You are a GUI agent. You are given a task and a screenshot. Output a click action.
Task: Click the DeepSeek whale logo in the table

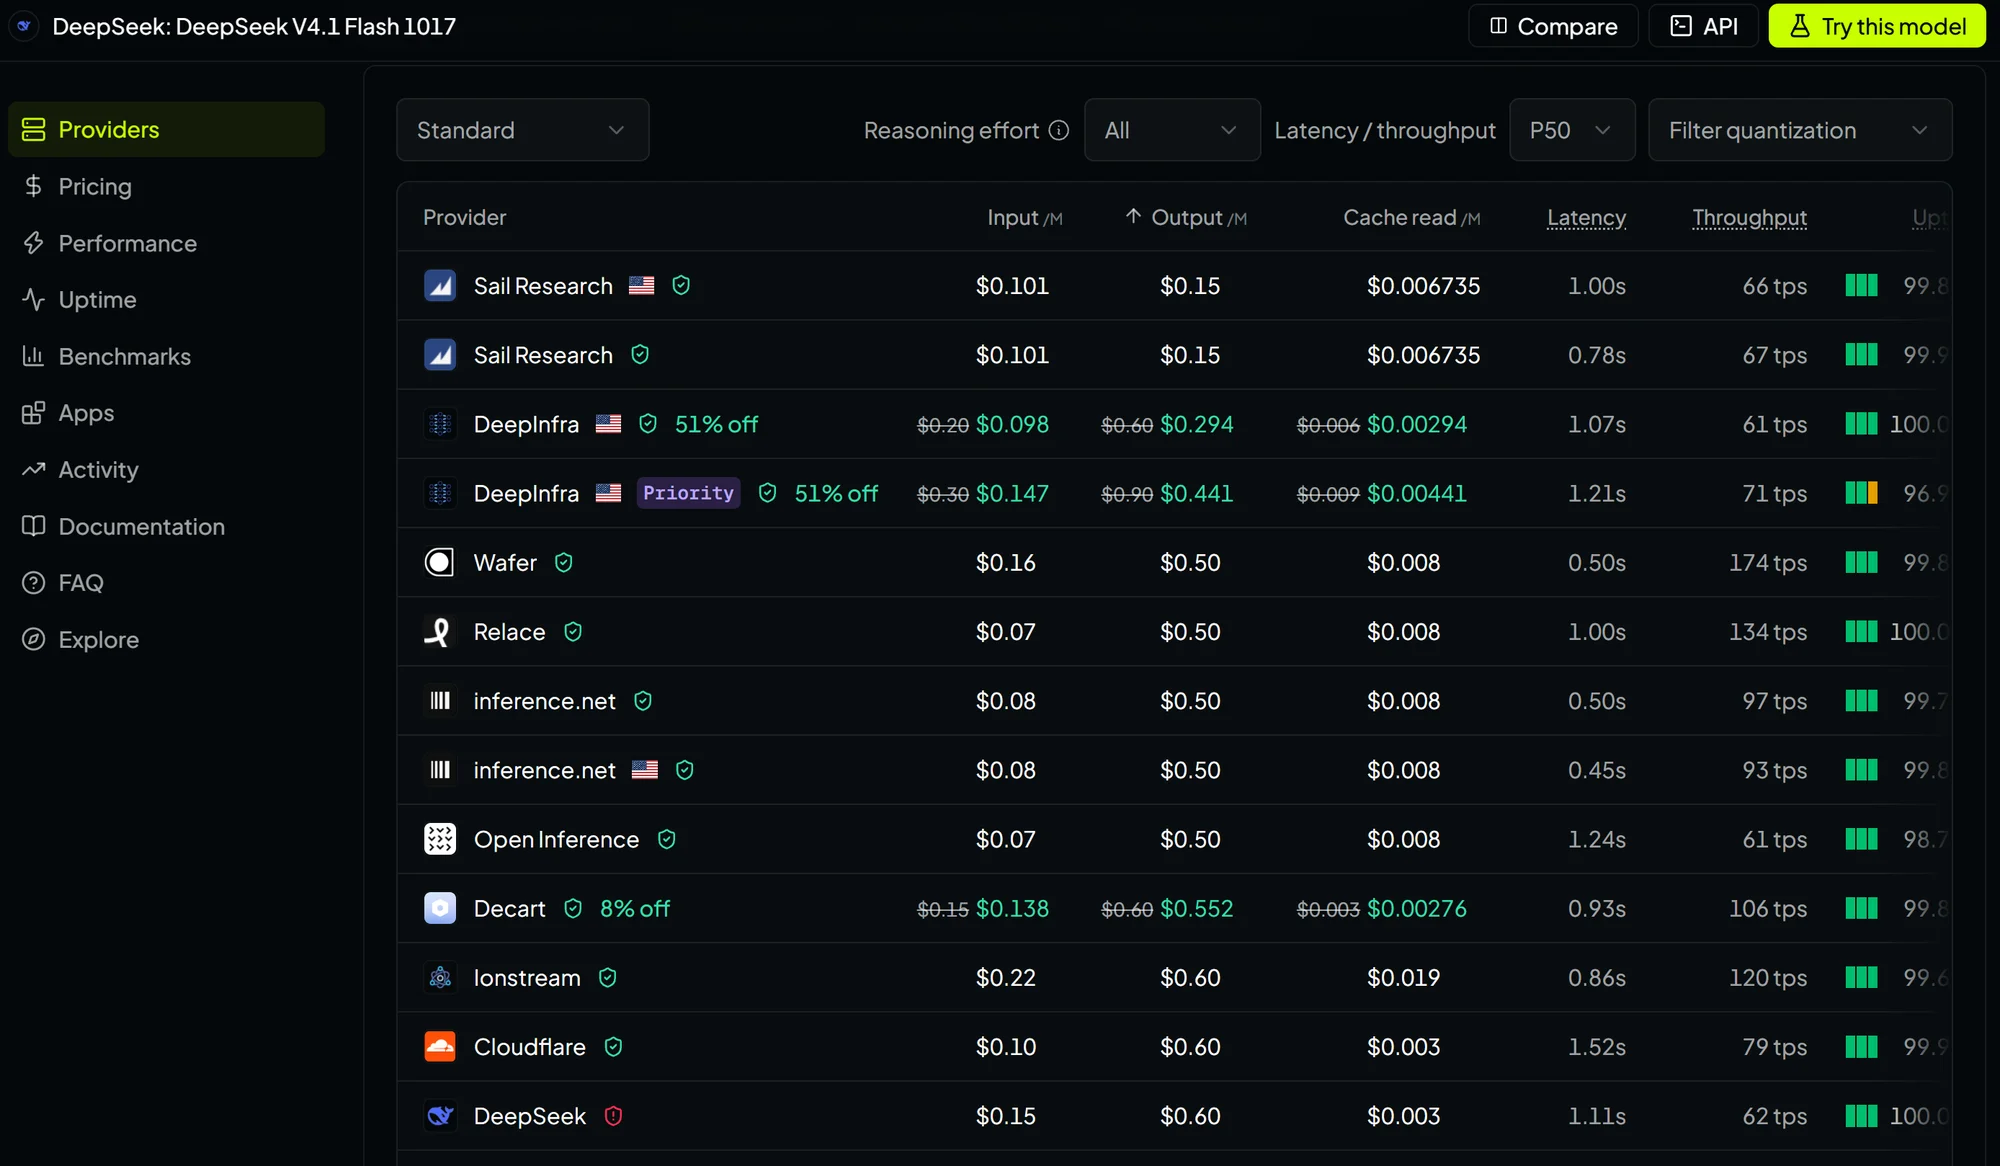click(440, 1116)
